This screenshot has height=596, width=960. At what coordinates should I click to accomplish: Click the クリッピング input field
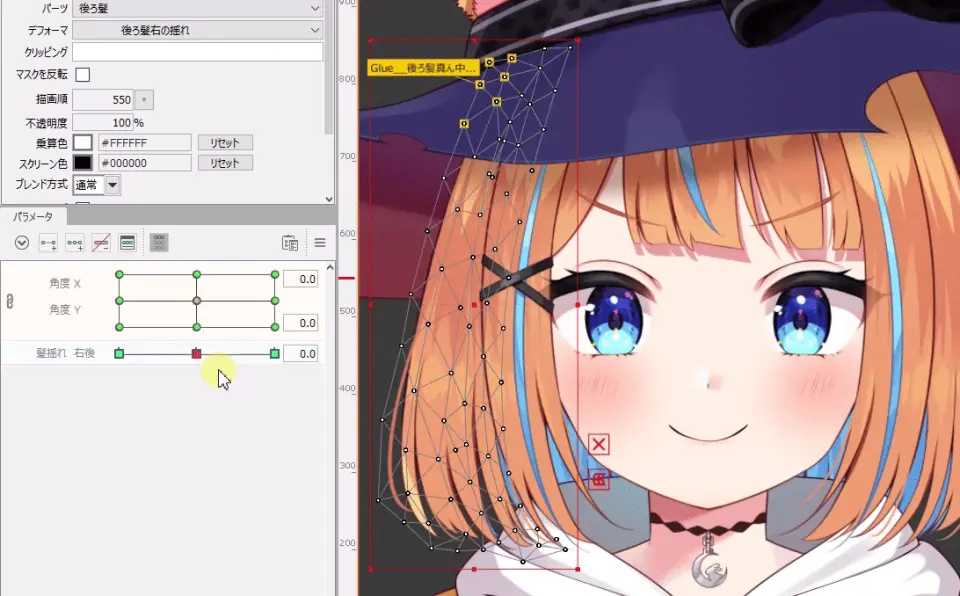click(x=198, y=52)
